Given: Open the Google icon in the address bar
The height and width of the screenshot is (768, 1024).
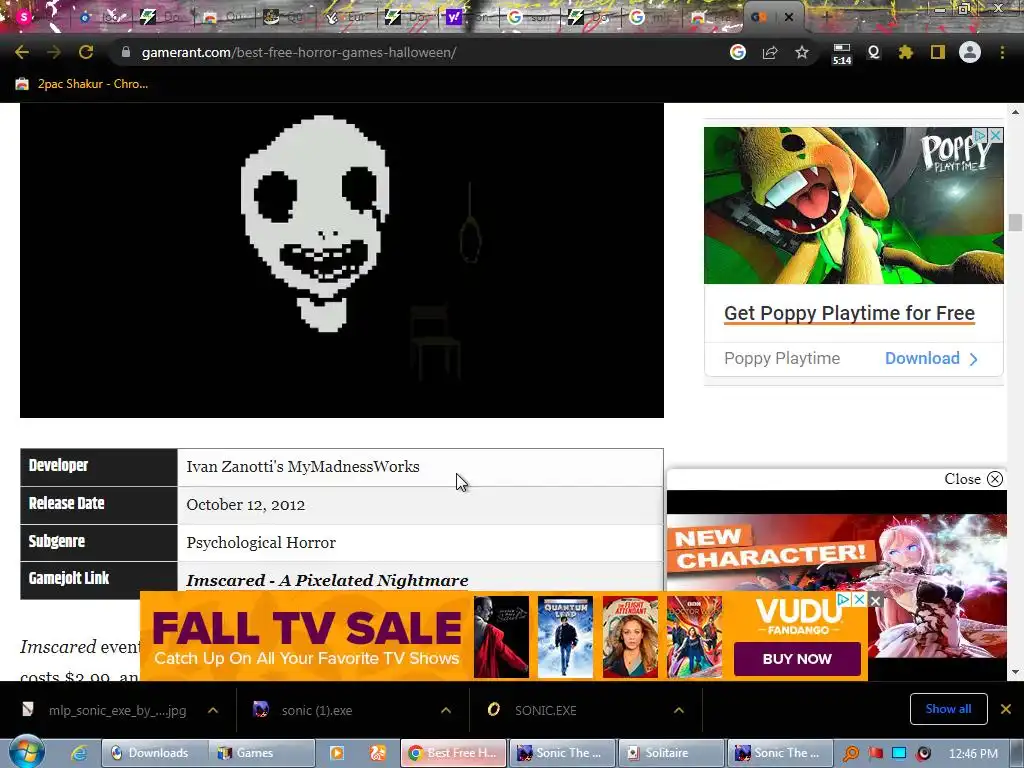Looking at the screenshot, I should pyautogui.click(x=738, y=52).
